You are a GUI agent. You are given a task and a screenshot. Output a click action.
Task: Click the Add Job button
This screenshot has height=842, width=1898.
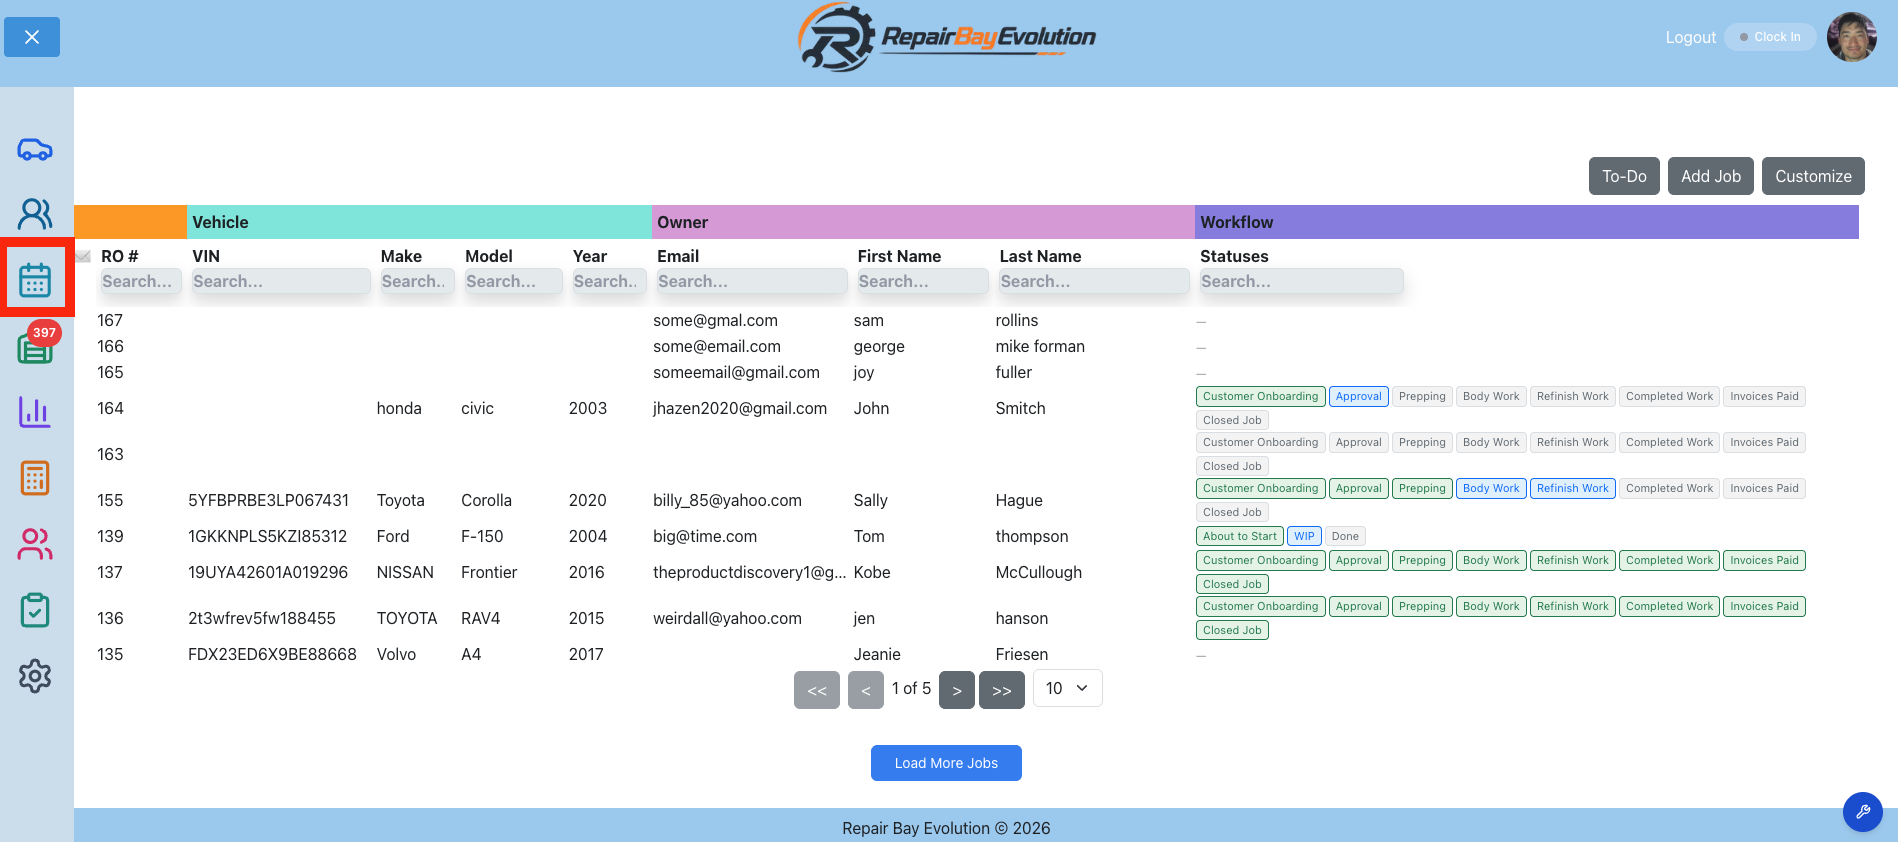[x=1710, y=176]
